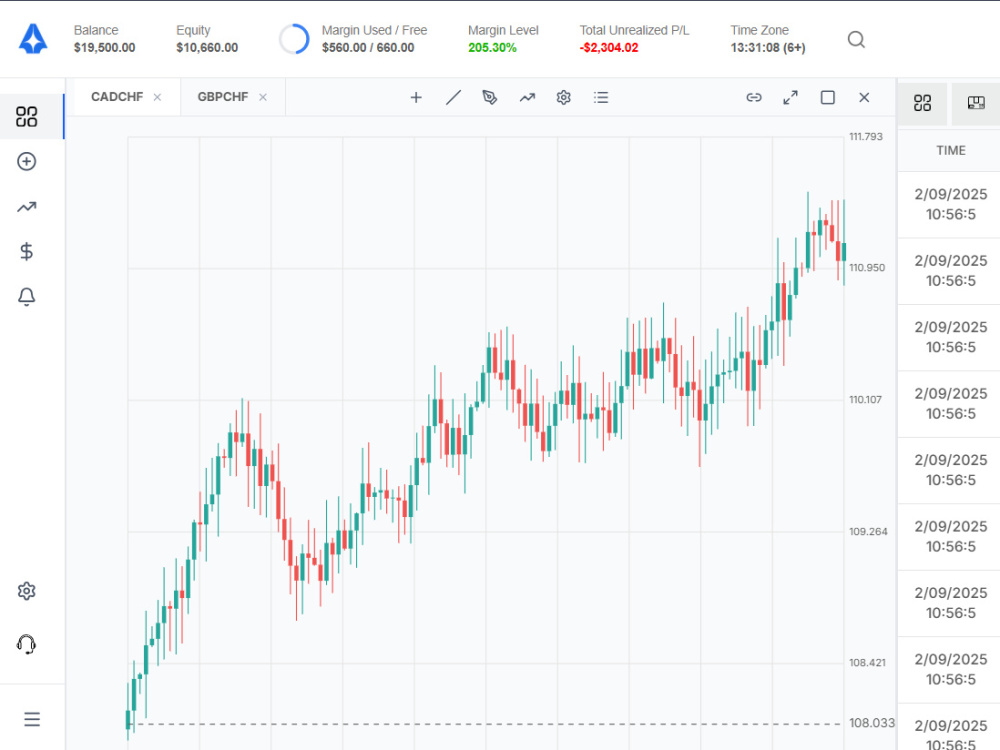The width and height of the screenshot is (1000, 750).
Task: Click the 108.033 current price label
Action: tap(872, 723)
